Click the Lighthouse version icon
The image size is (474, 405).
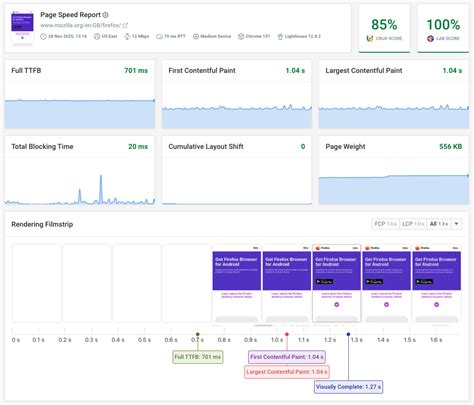pyautogui.click(x=280, y=36)
